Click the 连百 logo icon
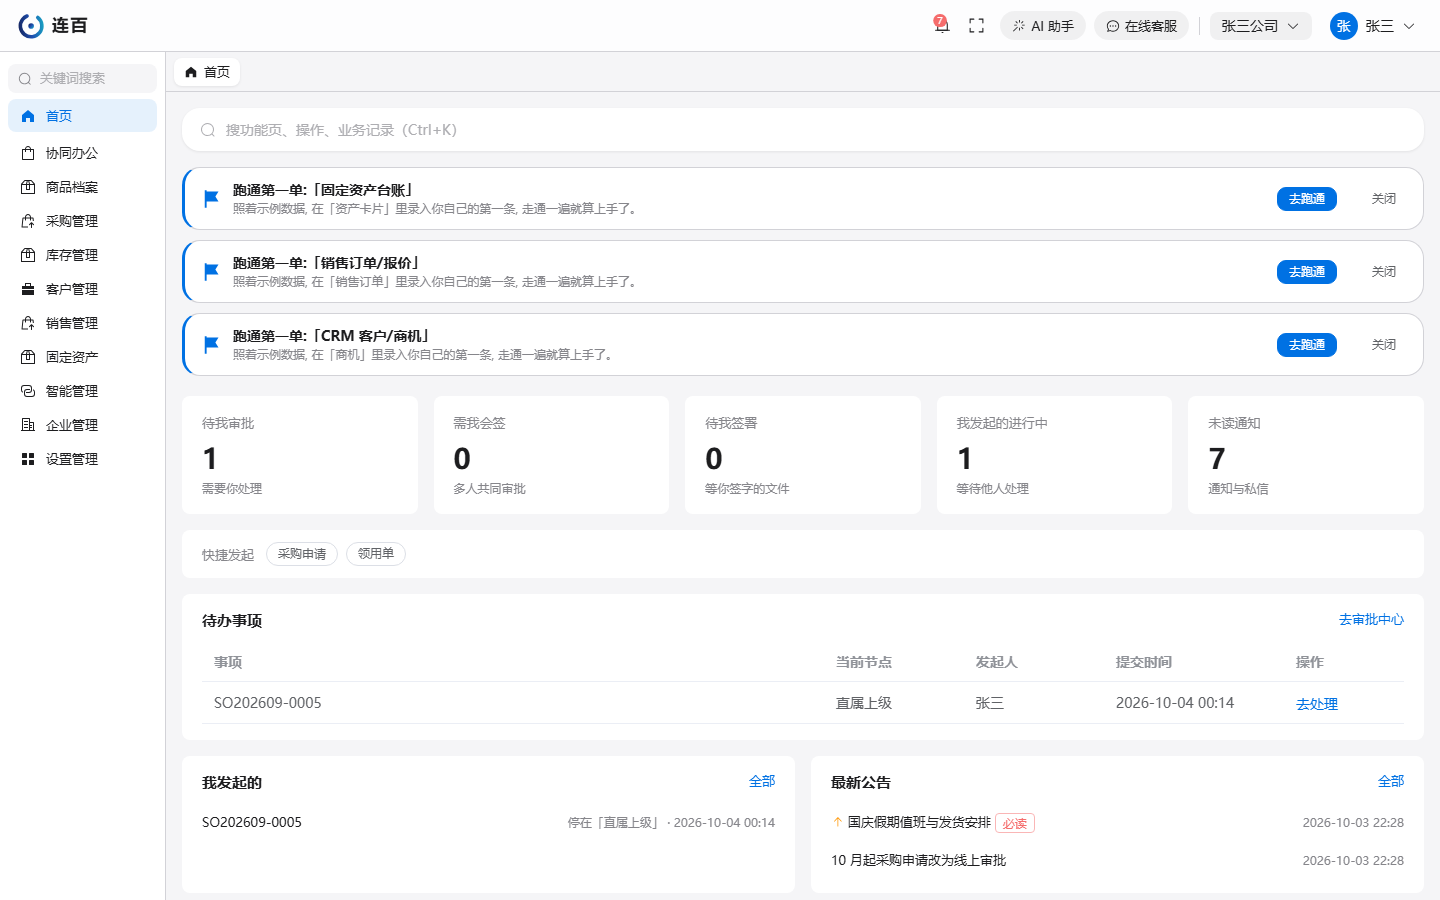Image resolution: width=1440 pixels, height=900 pixels. (31, 26)
